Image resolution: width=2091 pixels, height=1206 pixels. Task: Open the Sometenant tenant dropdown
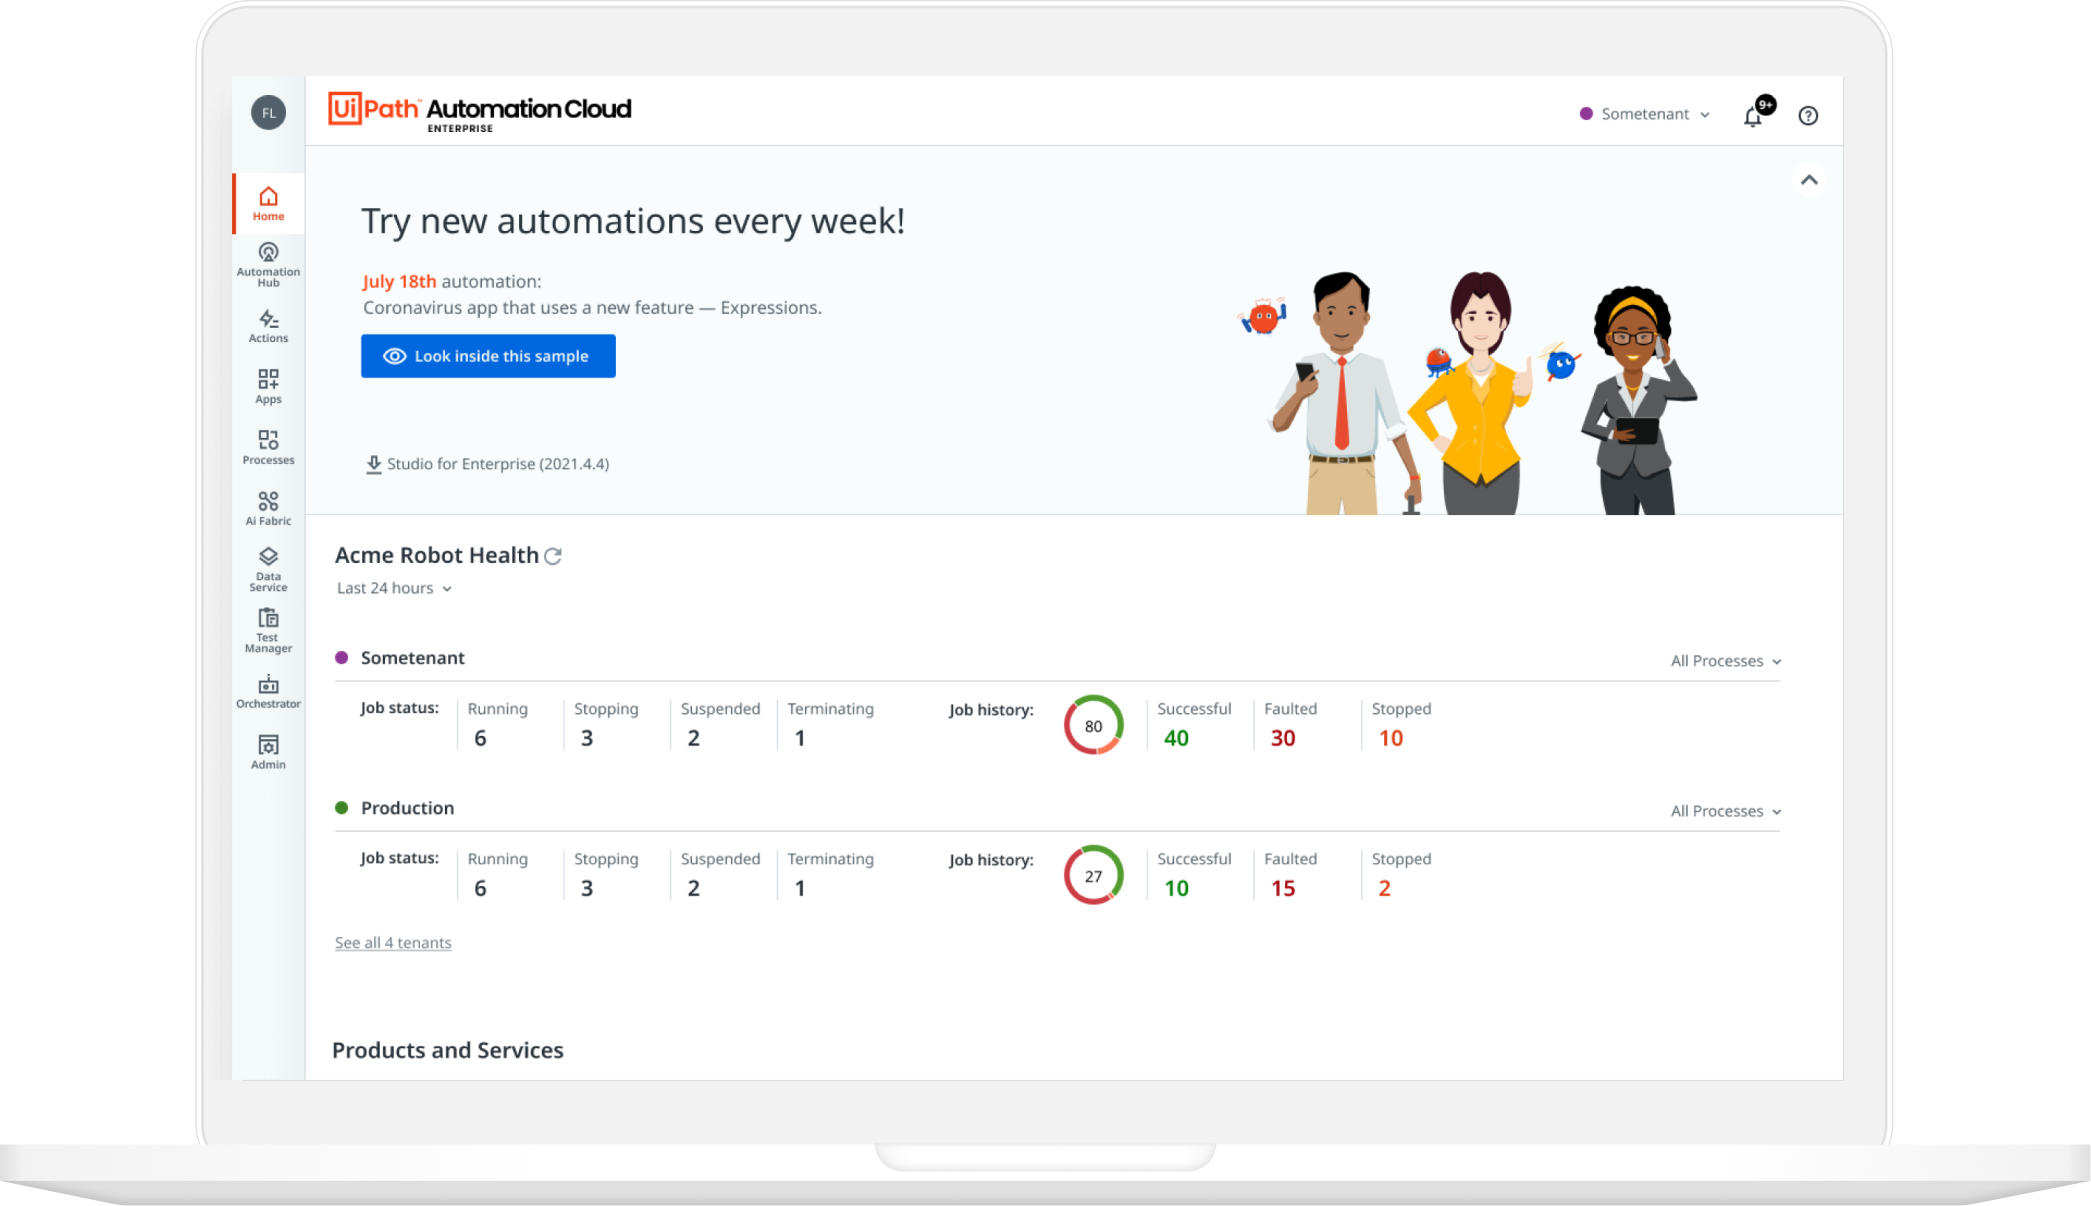point(1645,114)
